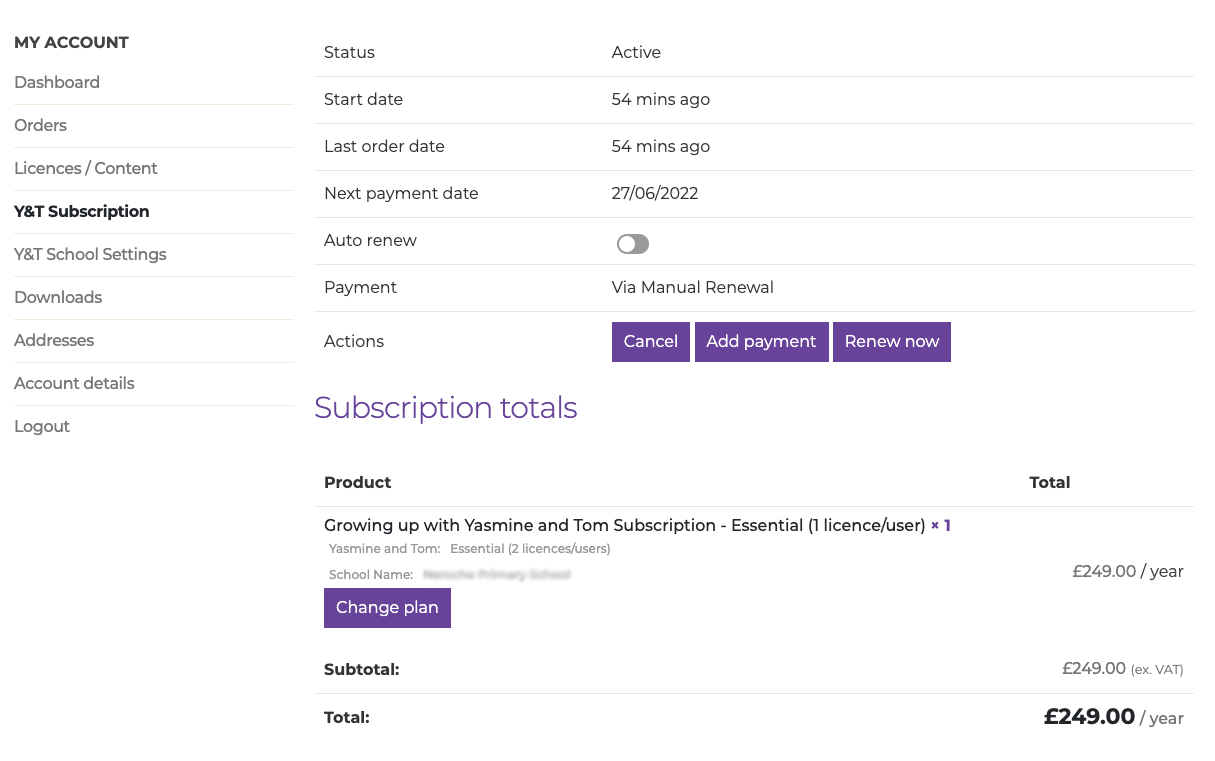The width and height of the screenshot is (1215, 761).
Task: Click the Subtotal £249.00 amount
Action: pyautogui.click(x=1094, y=668)
